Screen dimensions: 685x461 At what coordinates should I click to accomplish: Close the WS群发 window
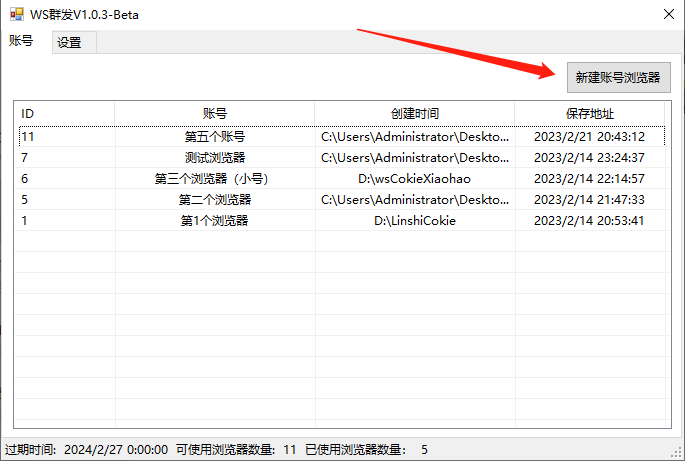tap(667, 15)
